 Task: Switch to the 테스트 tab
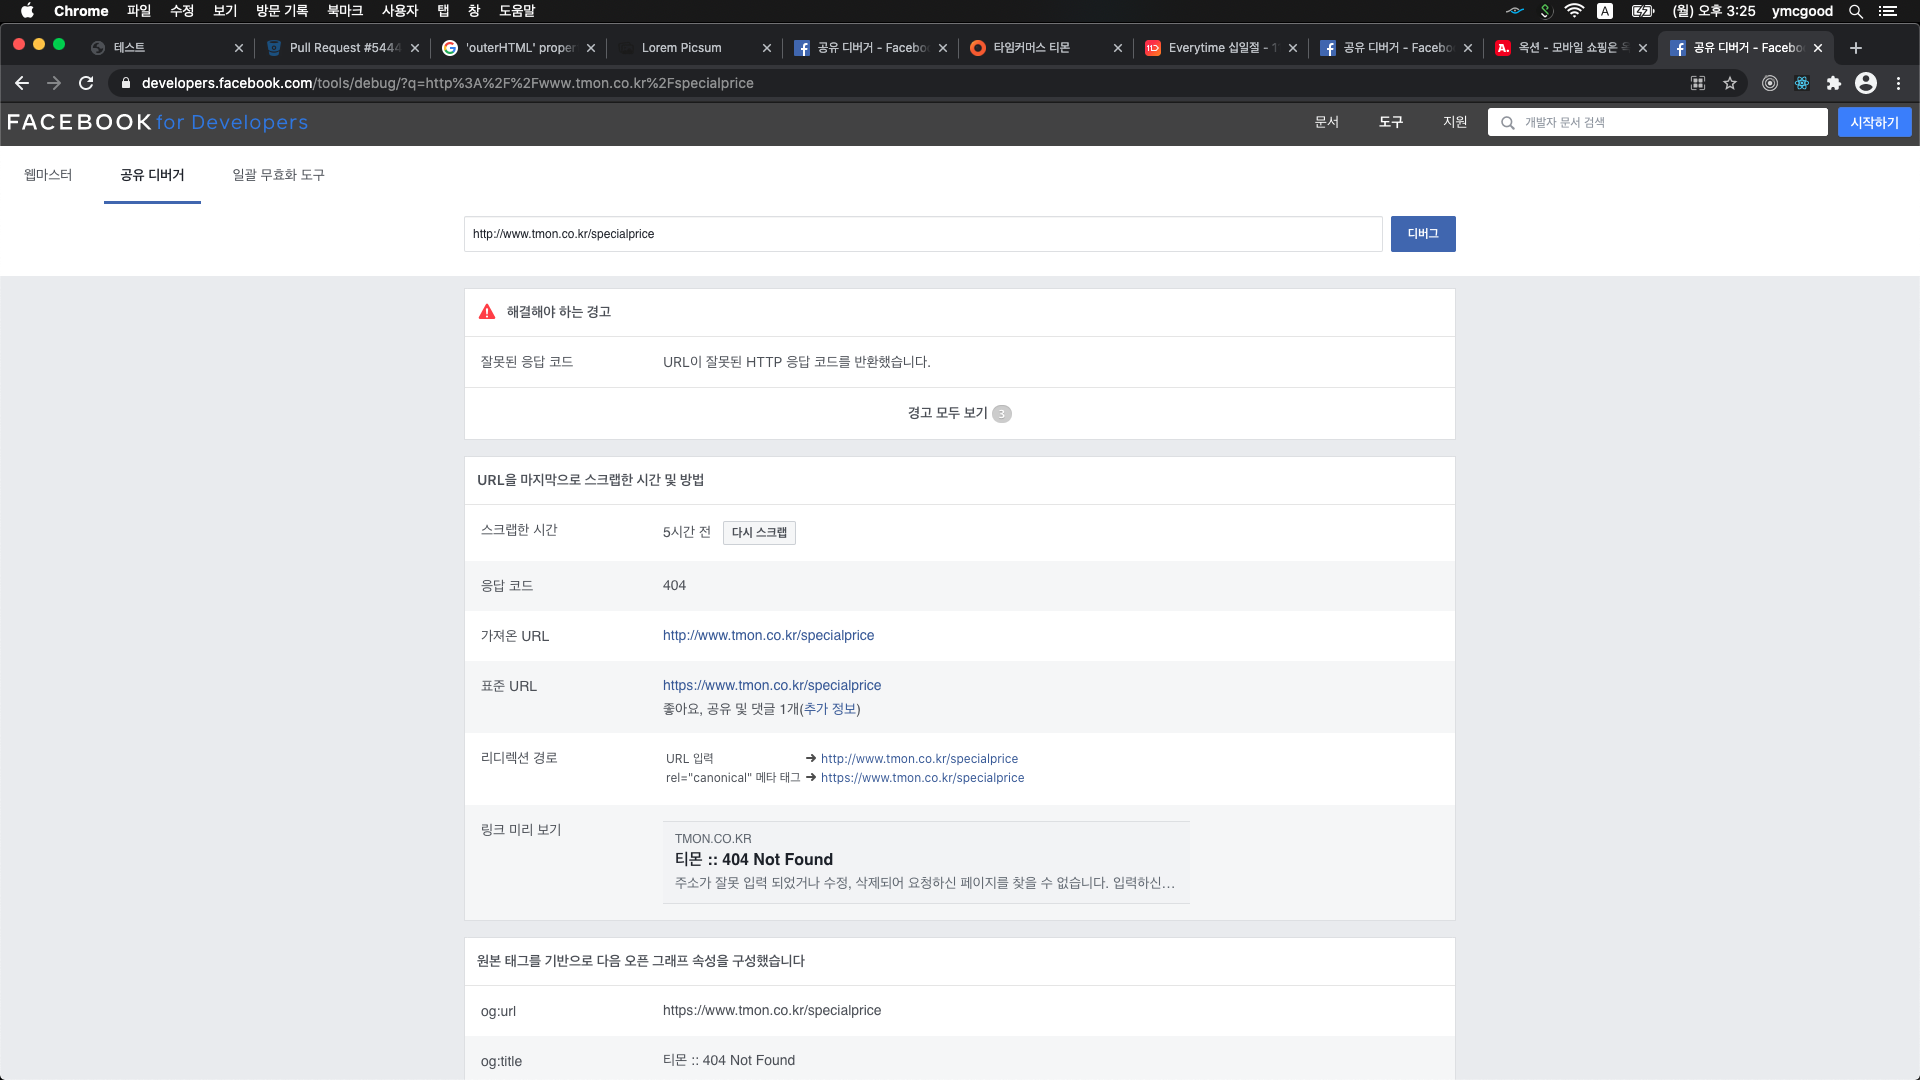click(166, 47)
